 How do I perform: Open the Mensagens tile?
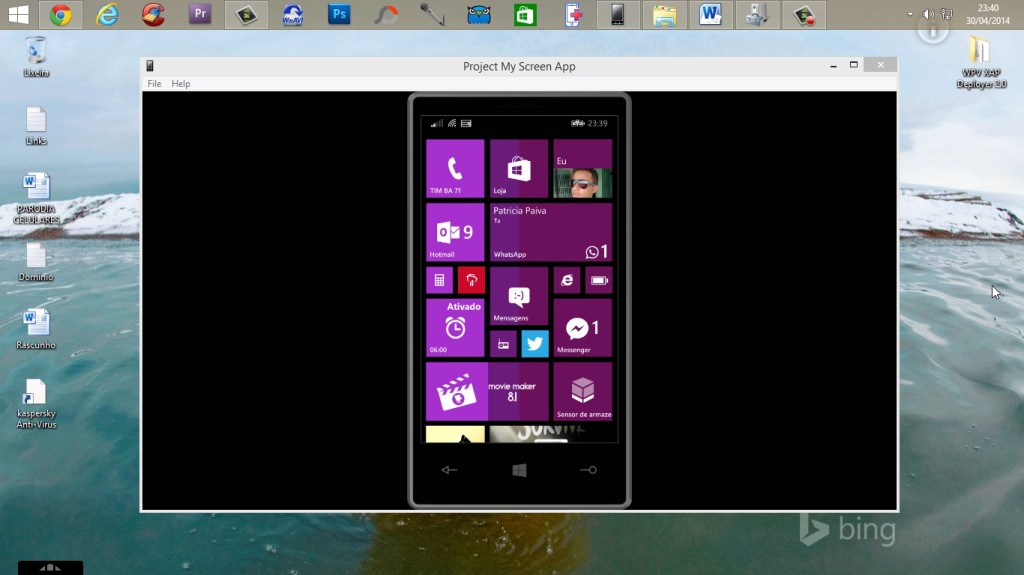(519, 296)
